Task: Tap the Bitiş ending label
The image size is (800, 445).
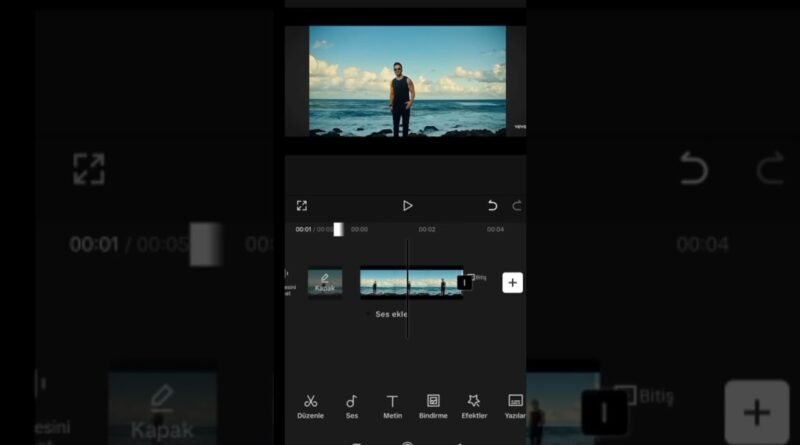Action: point(481,278)
